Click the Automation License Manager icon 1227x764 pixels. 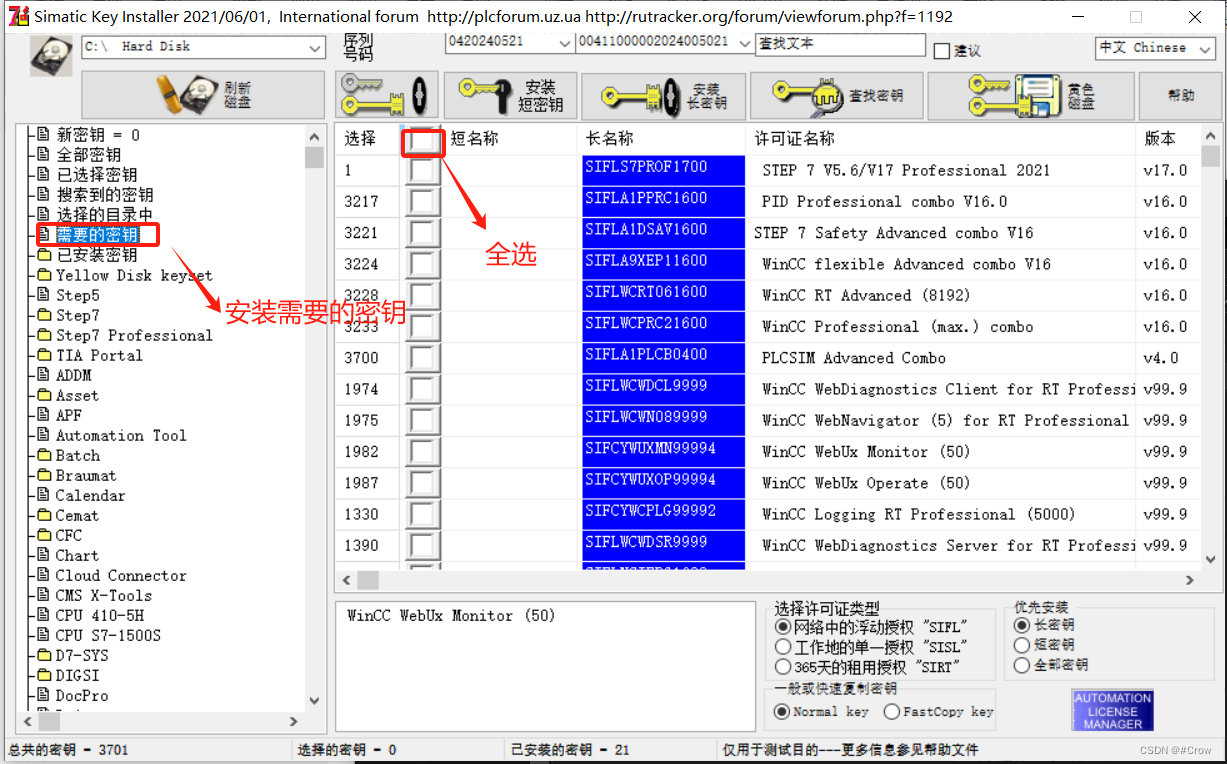(x=1113, y=710)
